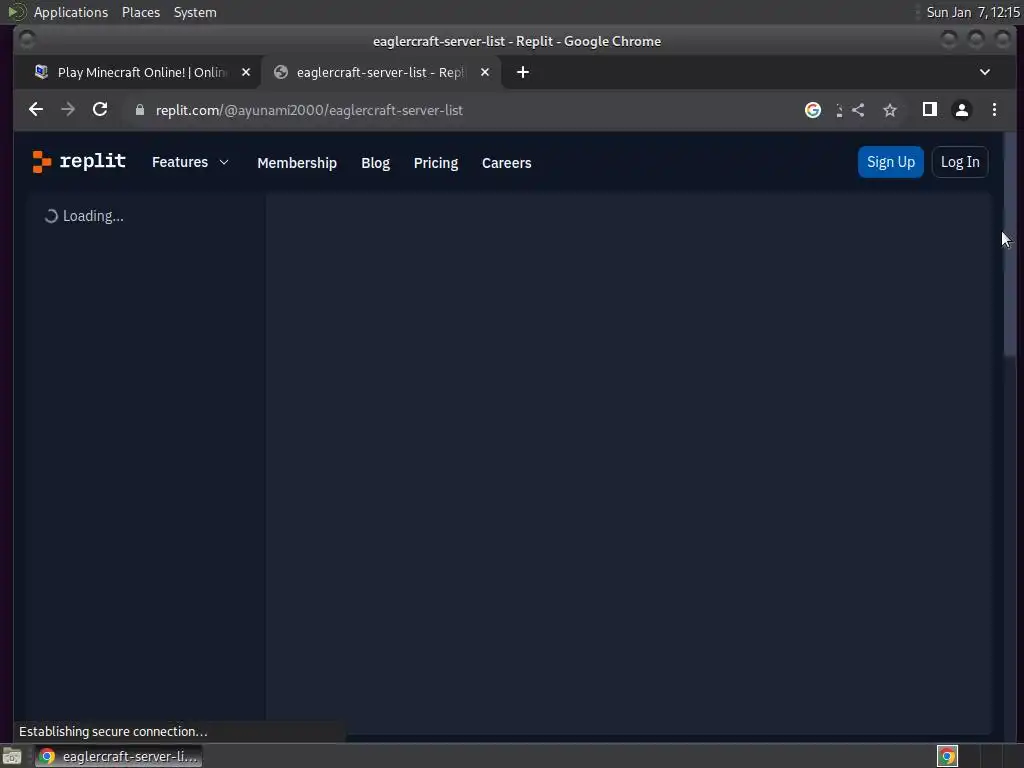Click the Loading... text in the sidebar

93,216
